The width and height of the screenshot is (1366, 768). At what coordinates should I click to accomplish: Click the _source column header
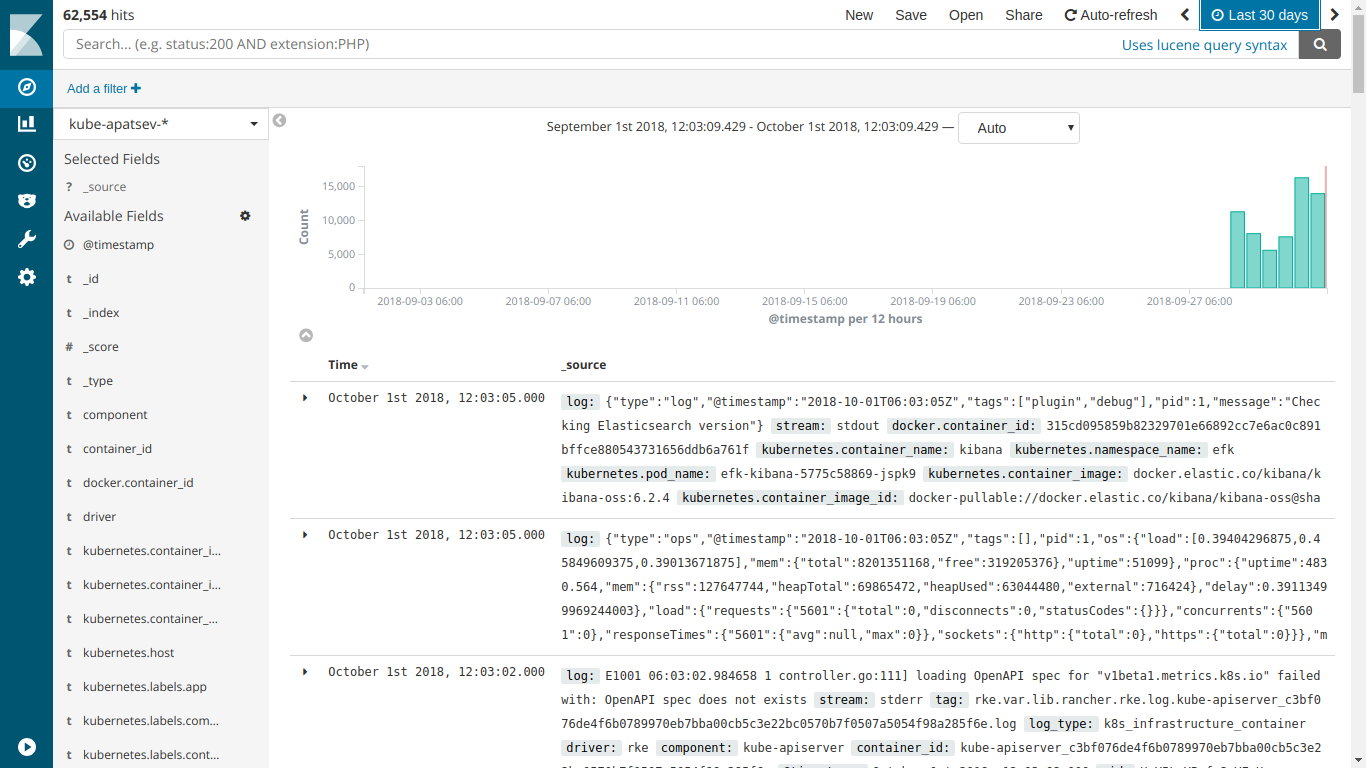coord(584,365)
